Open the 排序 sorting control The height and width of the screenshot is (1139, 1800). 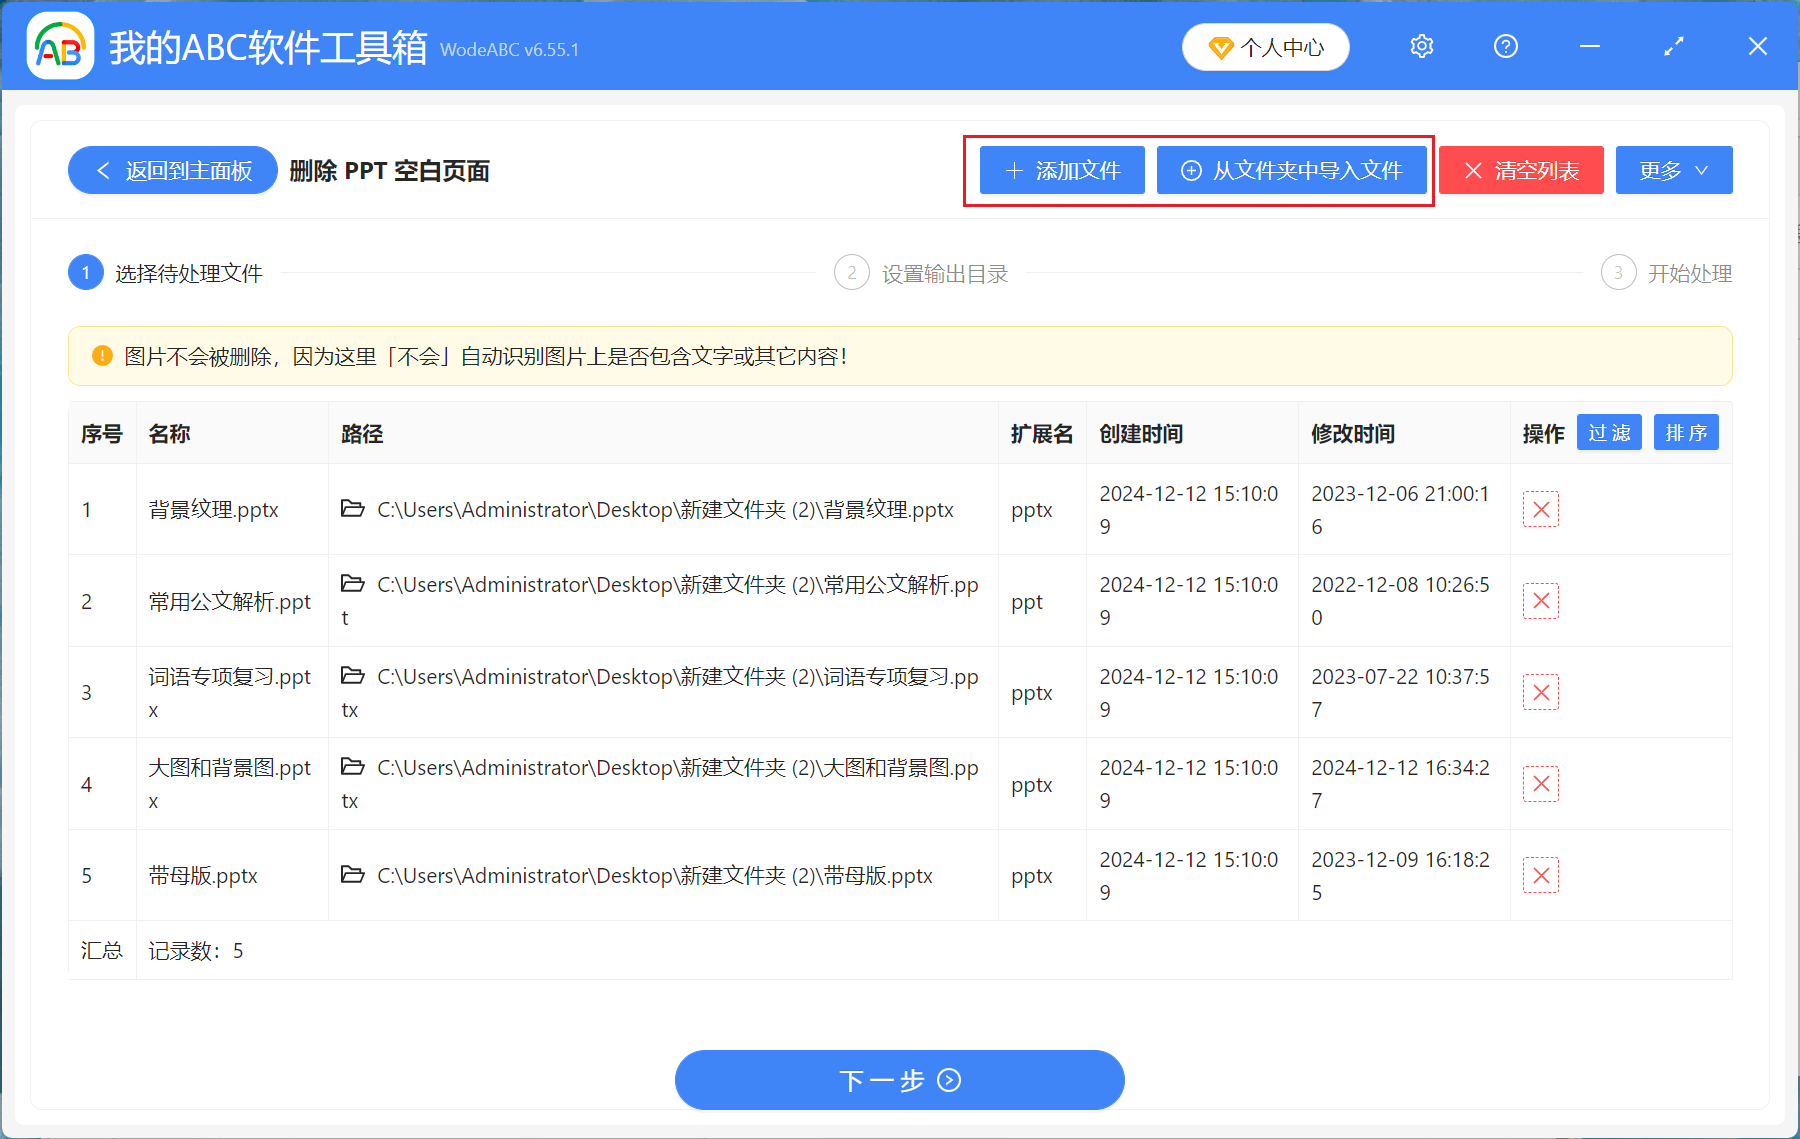(1686, 432)
